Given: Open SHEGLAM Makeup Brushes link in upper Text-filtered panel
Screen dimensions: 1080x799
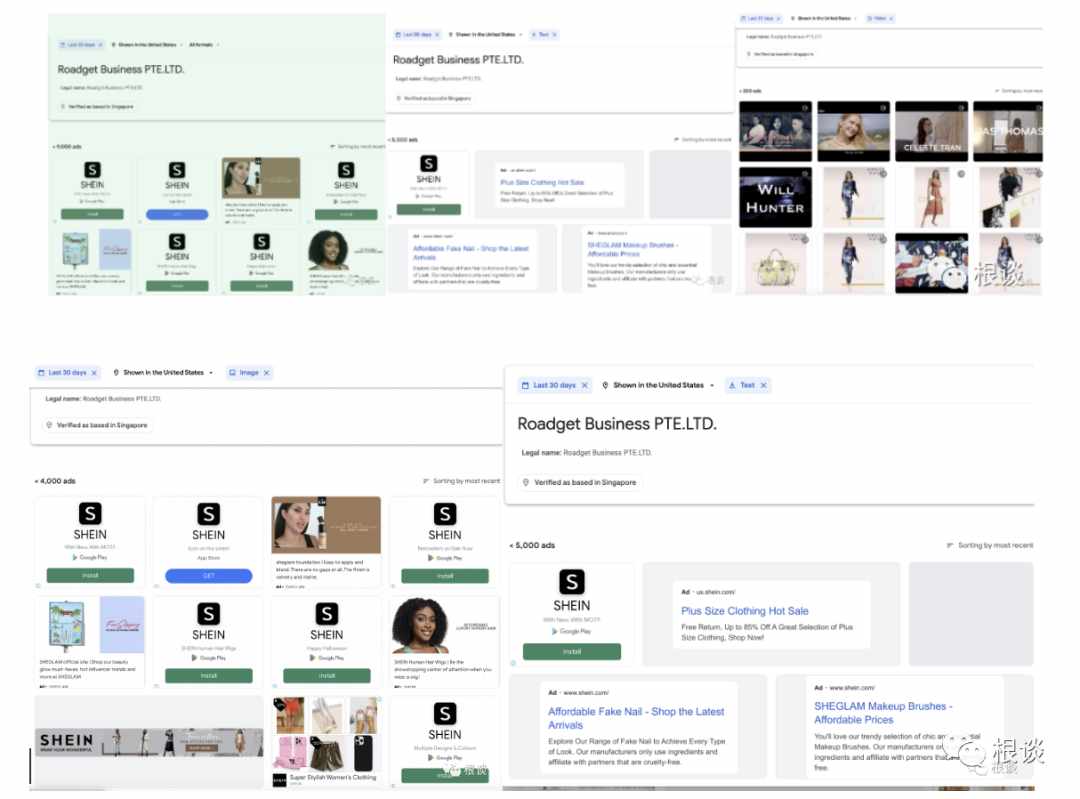Looking at the screenshot, I should pos(632,249).
